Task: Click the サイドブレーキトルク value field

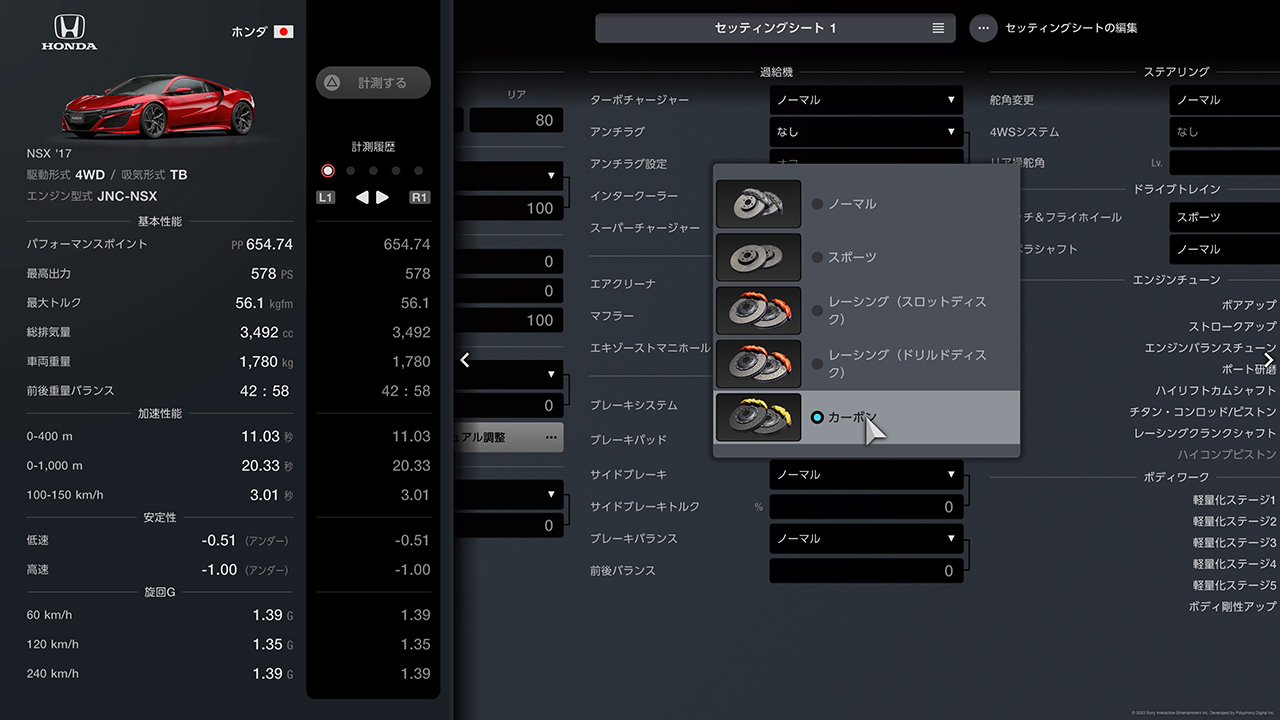Action: point(866,507)
